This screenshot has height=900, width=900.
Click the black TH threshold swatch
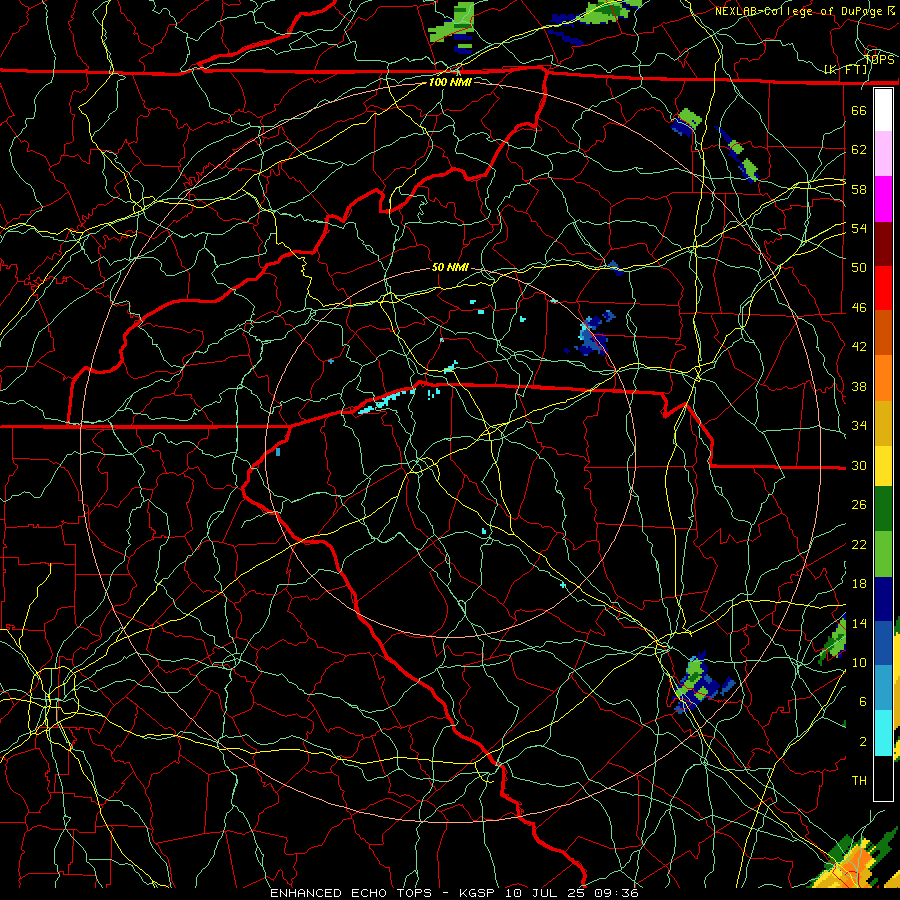[883, 778]
